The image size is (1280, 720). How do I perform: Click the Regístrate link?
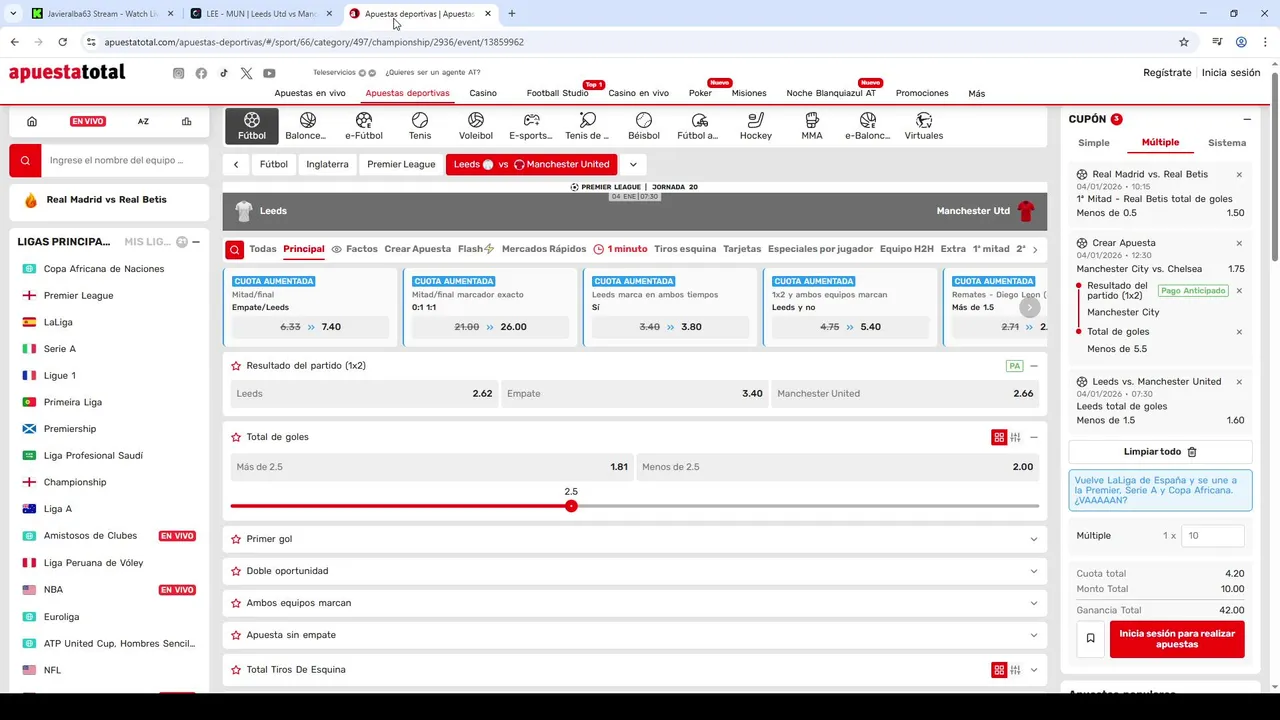1167,73
